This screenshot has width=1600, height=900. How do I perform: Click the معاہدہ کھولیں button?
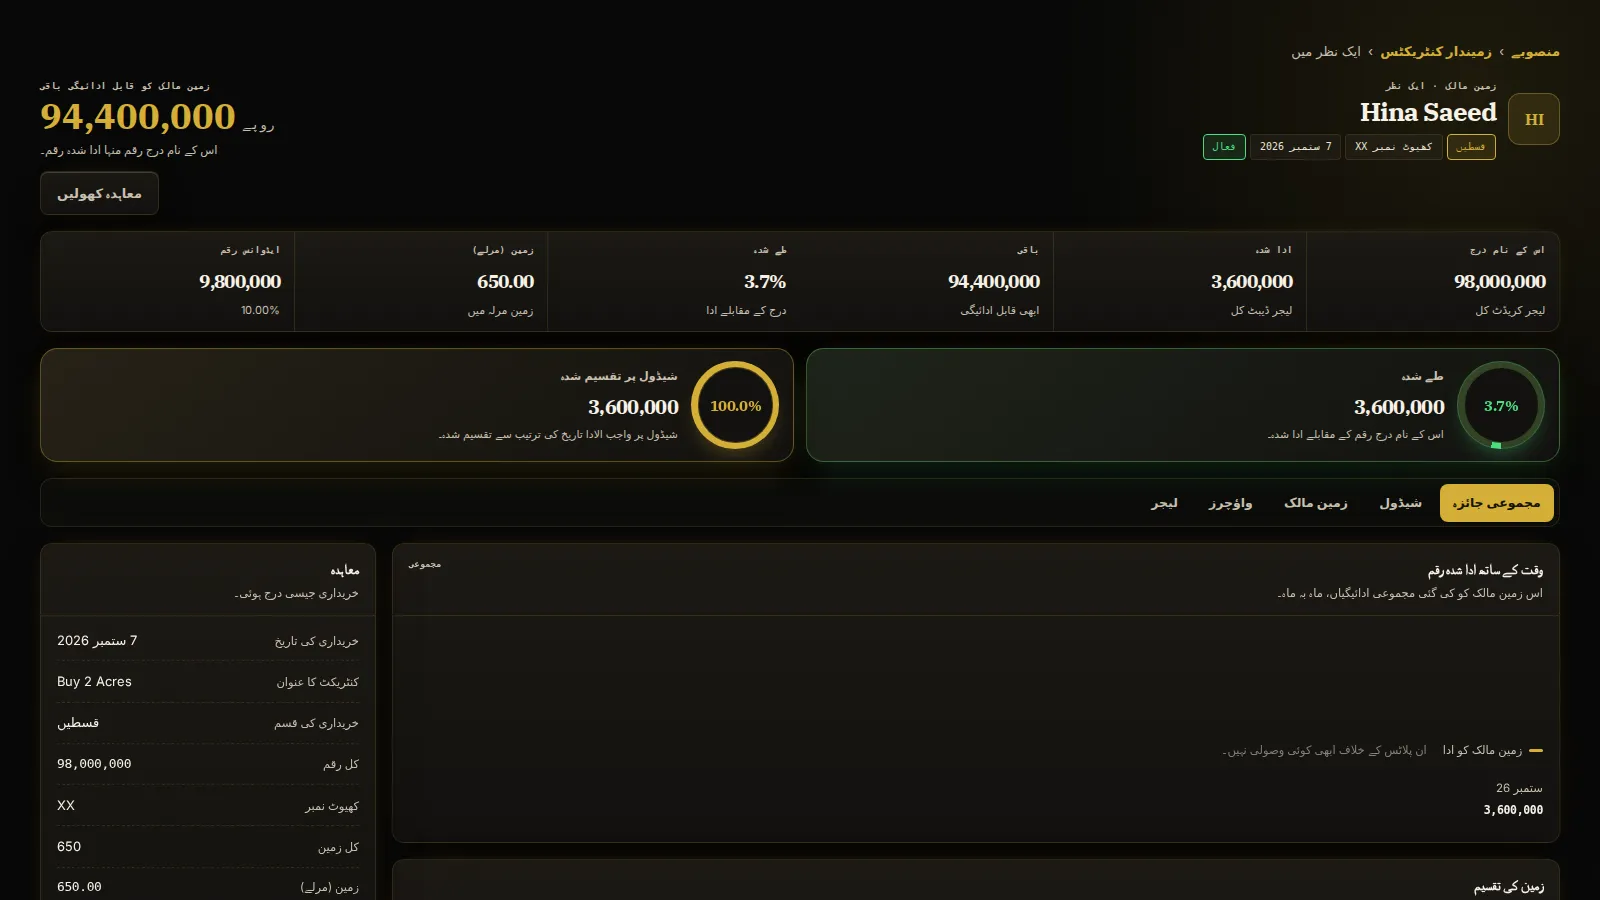[x=99, y=193]
